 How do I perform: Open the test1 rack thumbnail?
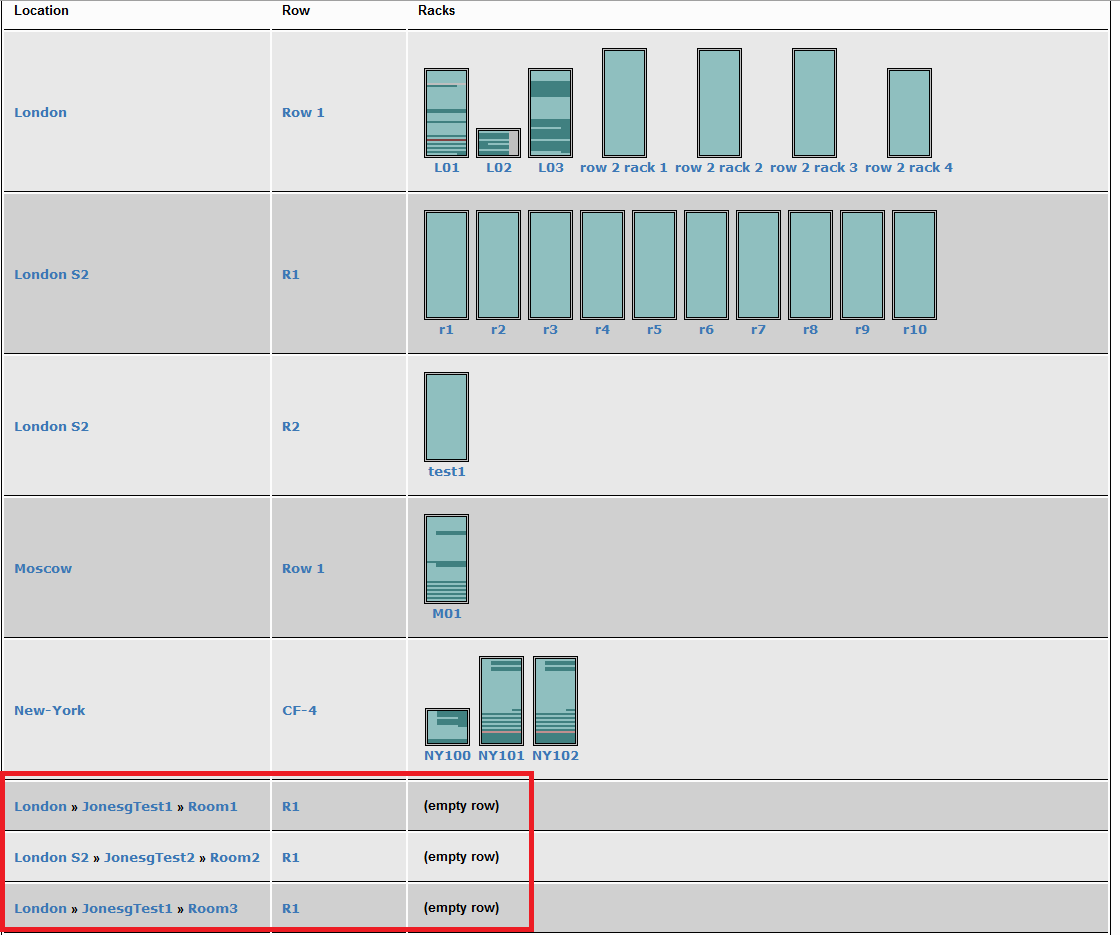point(446,417)
